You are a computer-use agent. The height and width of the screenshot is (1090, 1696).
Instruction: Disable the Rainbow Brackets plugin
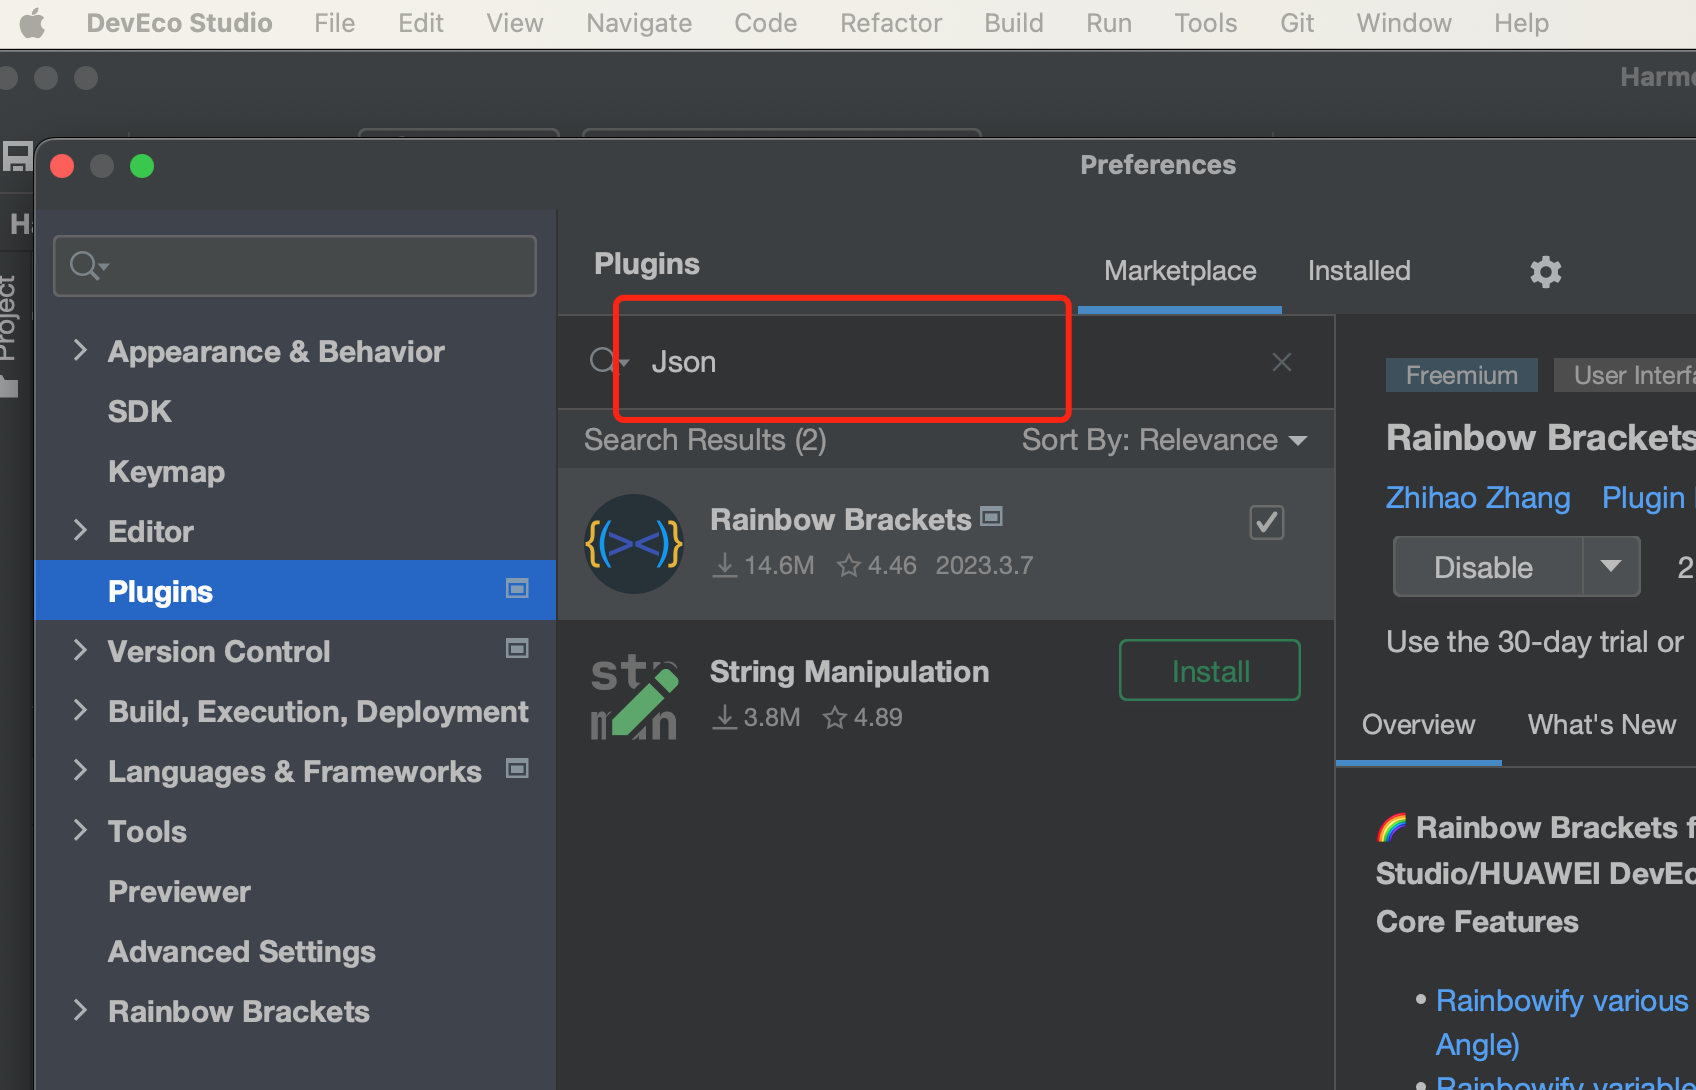tap(1488, 567)
